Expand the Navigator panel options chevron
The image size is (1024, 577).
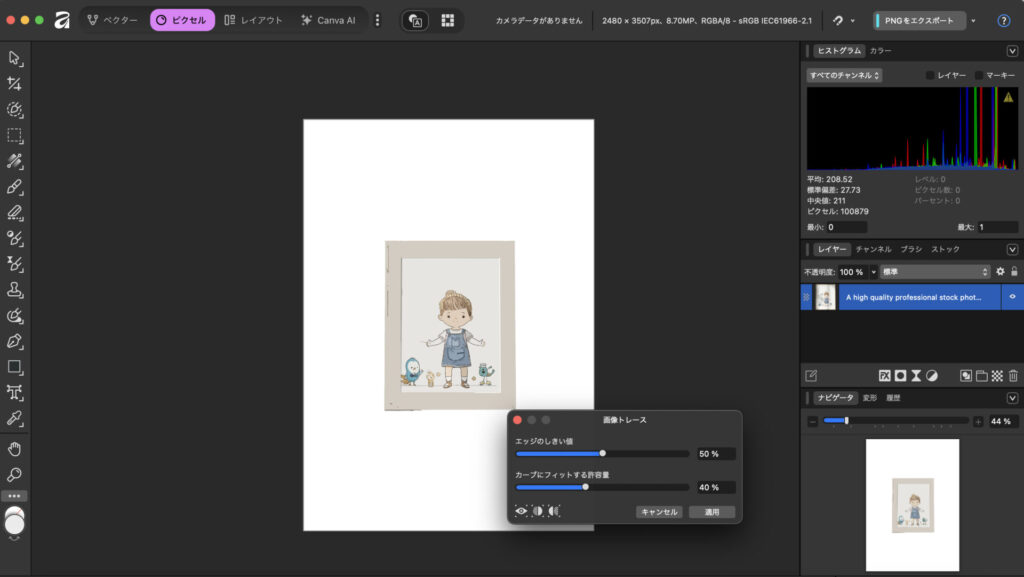[x=1012, y=398]
